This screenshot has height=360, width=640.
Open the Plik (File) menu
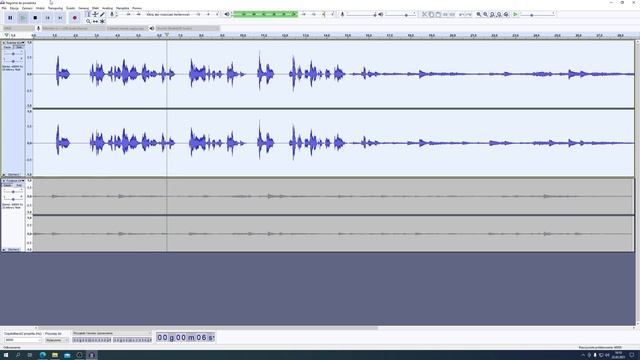tap(4, 8)
